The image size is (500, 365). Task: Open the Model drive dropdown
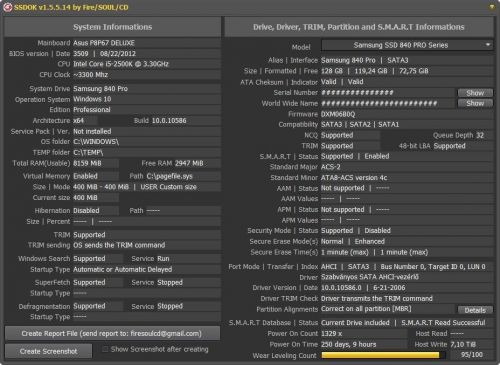coord(407,45)
